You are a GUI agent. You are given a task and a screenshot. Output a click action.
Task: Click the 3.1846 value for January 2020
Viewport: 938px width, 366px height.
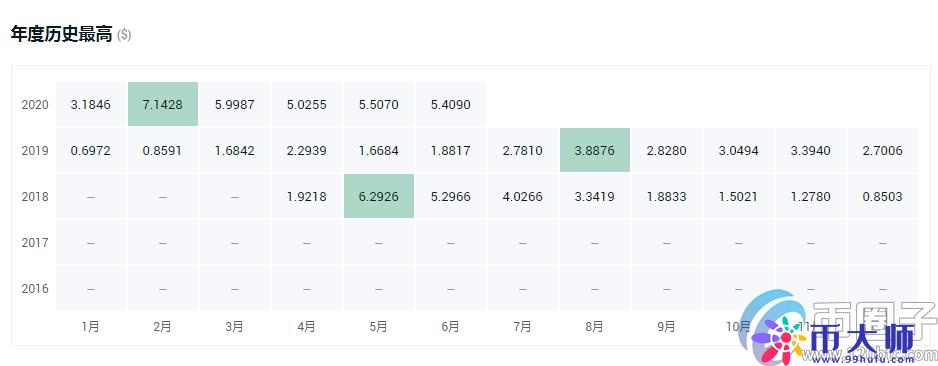point(91,104)
